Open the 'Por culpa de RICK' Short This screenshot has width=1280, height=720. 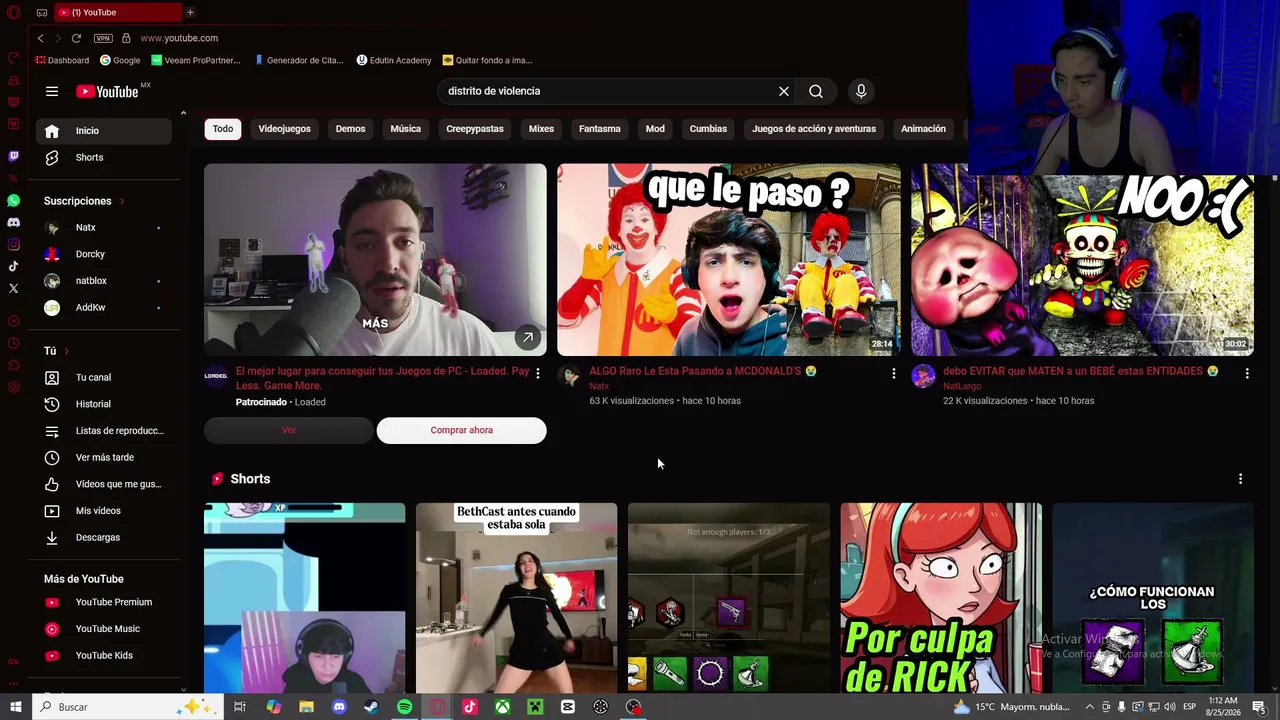[x=941, y=598]
